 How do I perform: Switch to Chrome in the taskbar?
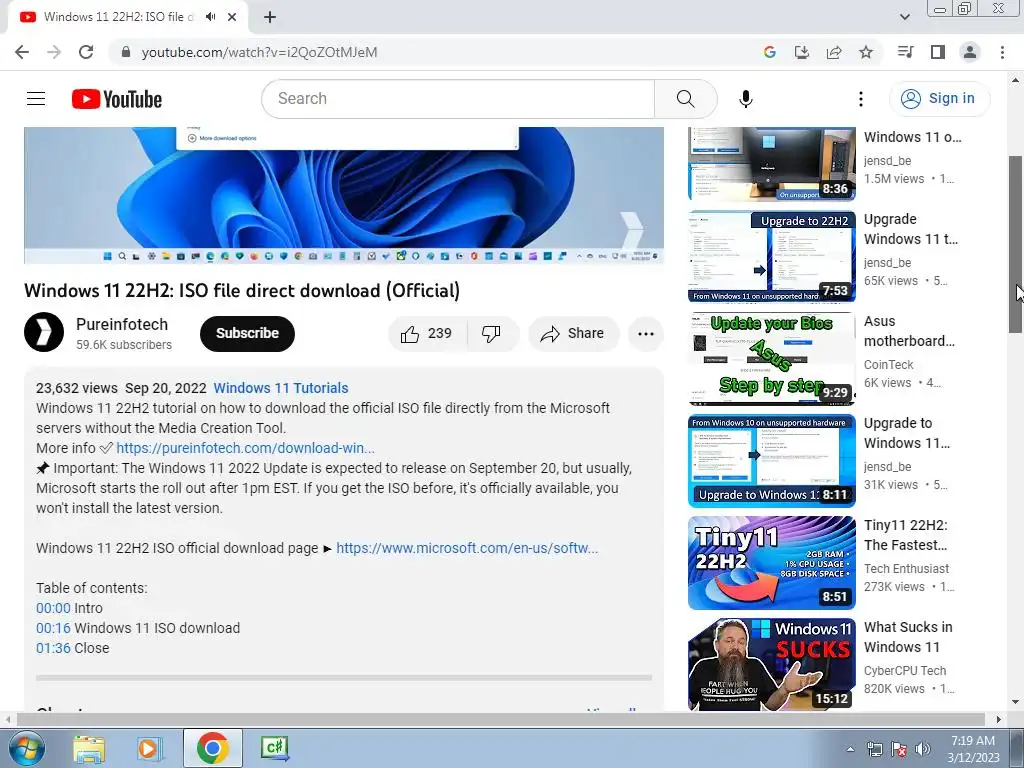click(x=212, y=748)
